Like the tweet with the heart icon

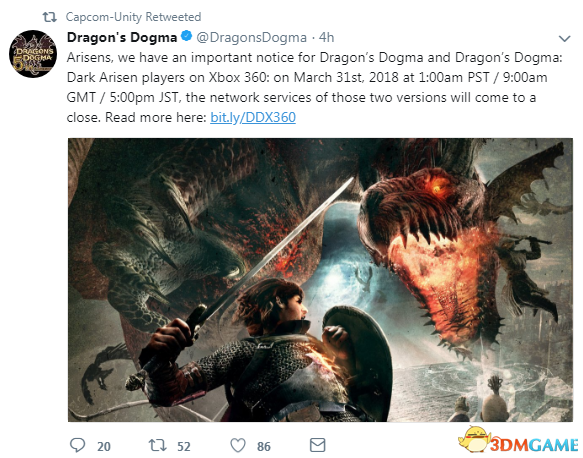click(x=238, y=445)
